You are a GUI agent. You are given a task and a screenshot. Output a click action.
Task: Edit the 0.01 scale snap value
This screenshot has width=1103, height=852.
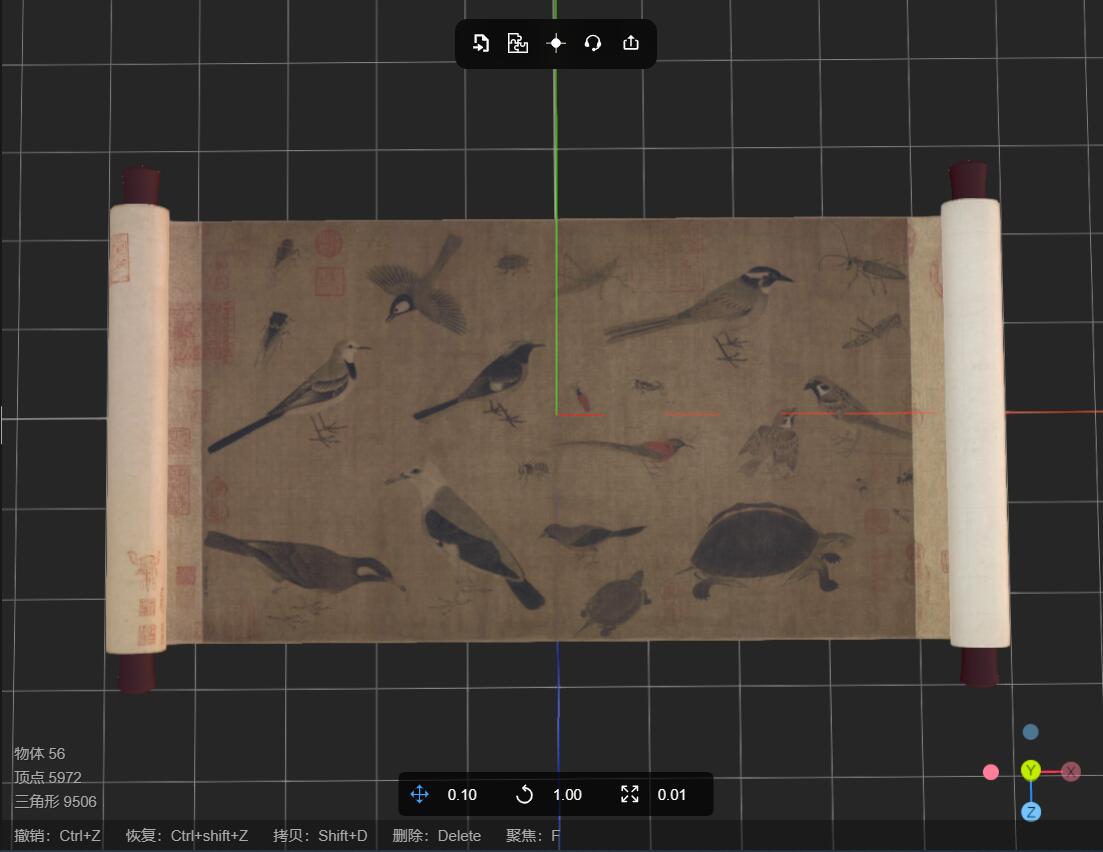point(672,795)
